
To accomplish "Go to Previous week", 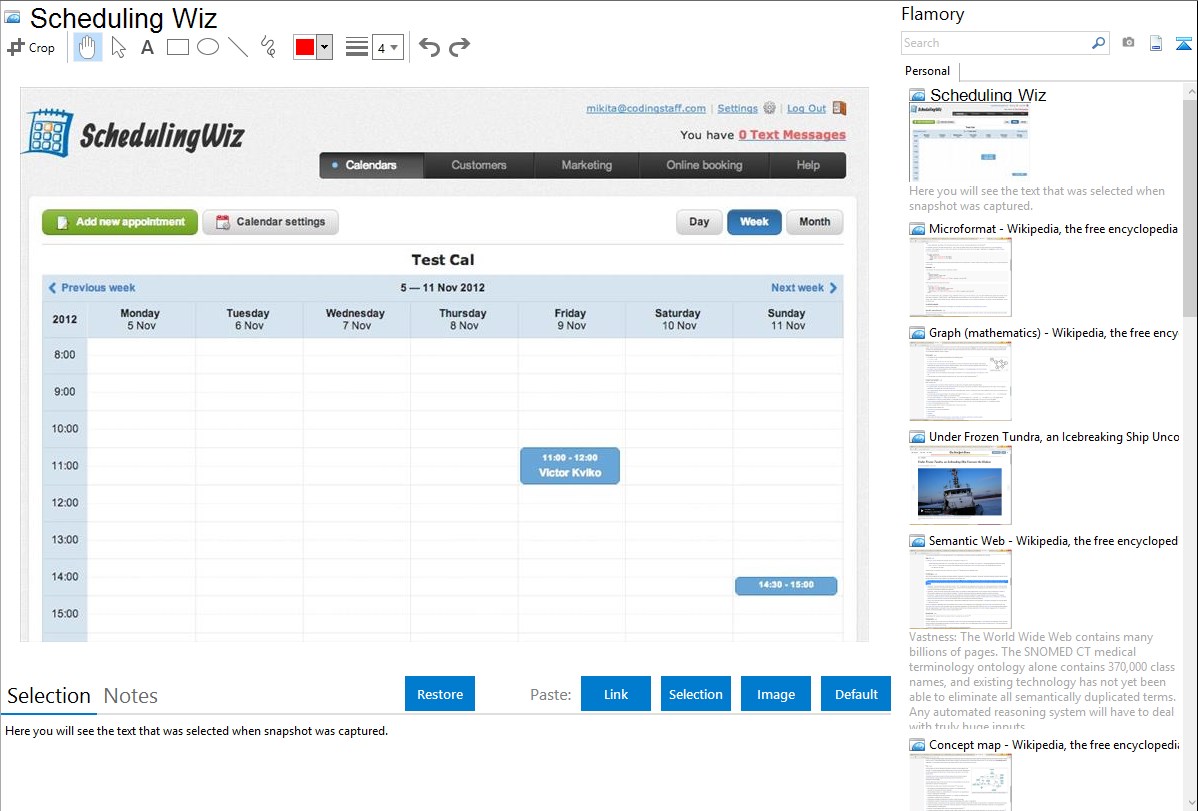I will pyautogui.click(x=92, y=288).
